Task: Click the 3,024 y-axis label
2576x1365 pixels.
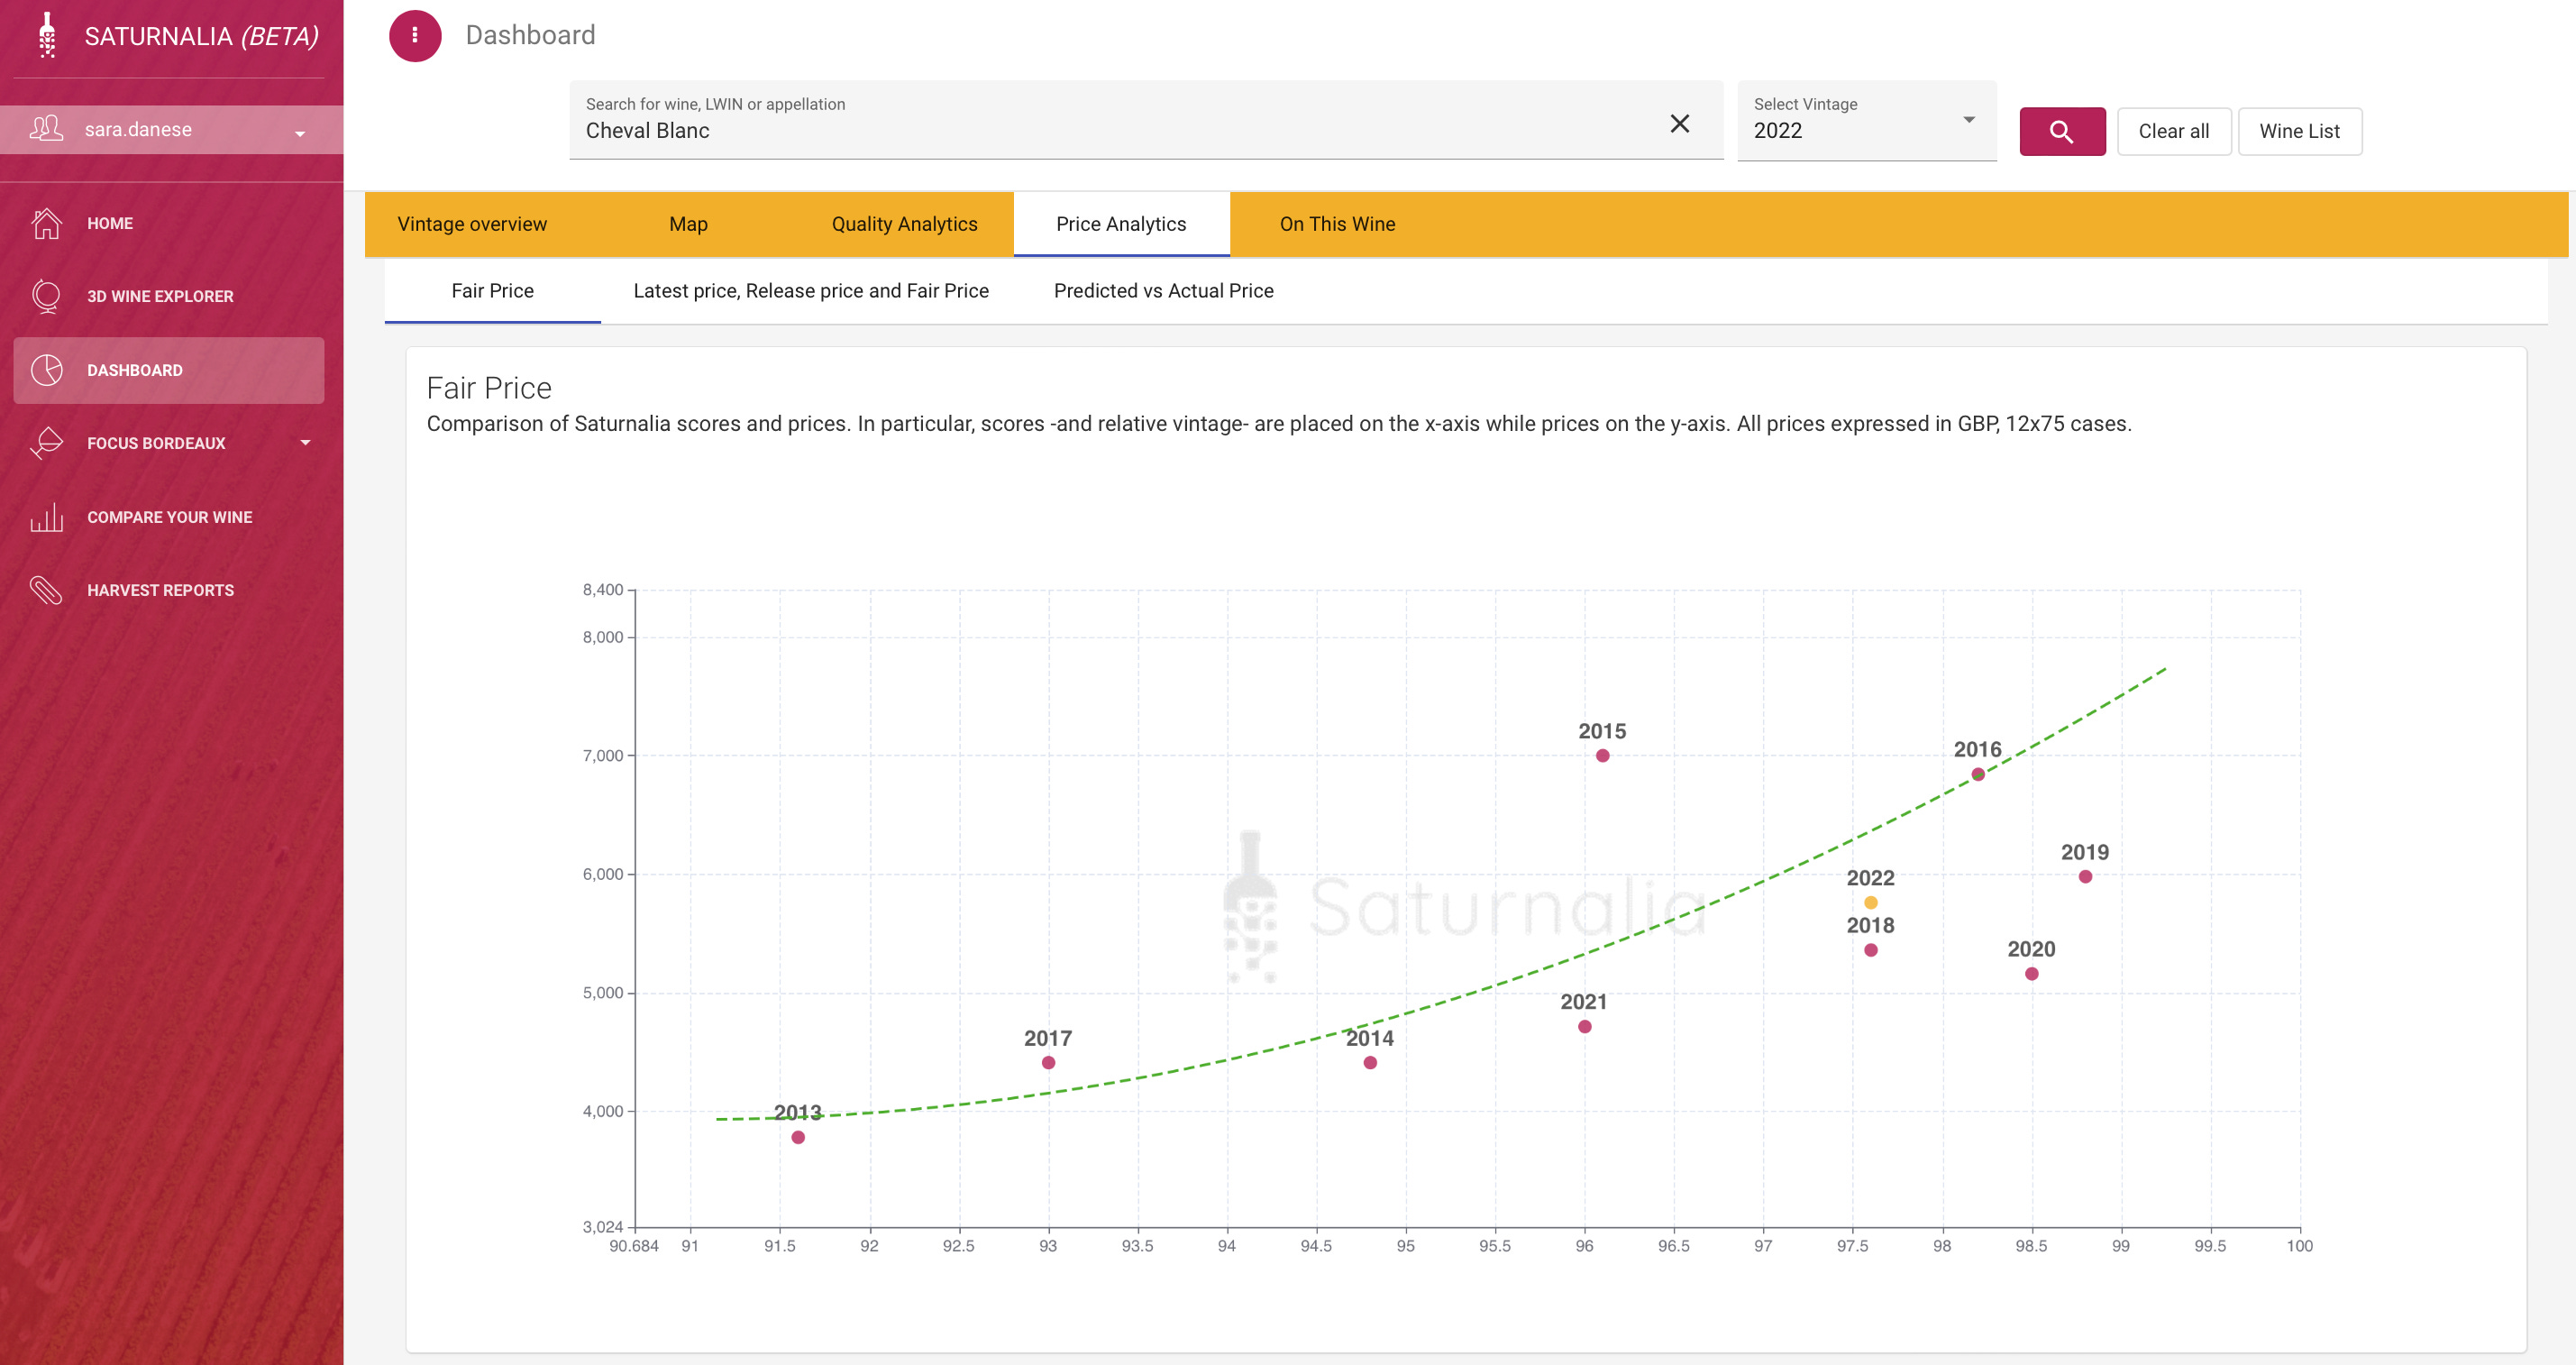Action: click(x=603, y=1227)
